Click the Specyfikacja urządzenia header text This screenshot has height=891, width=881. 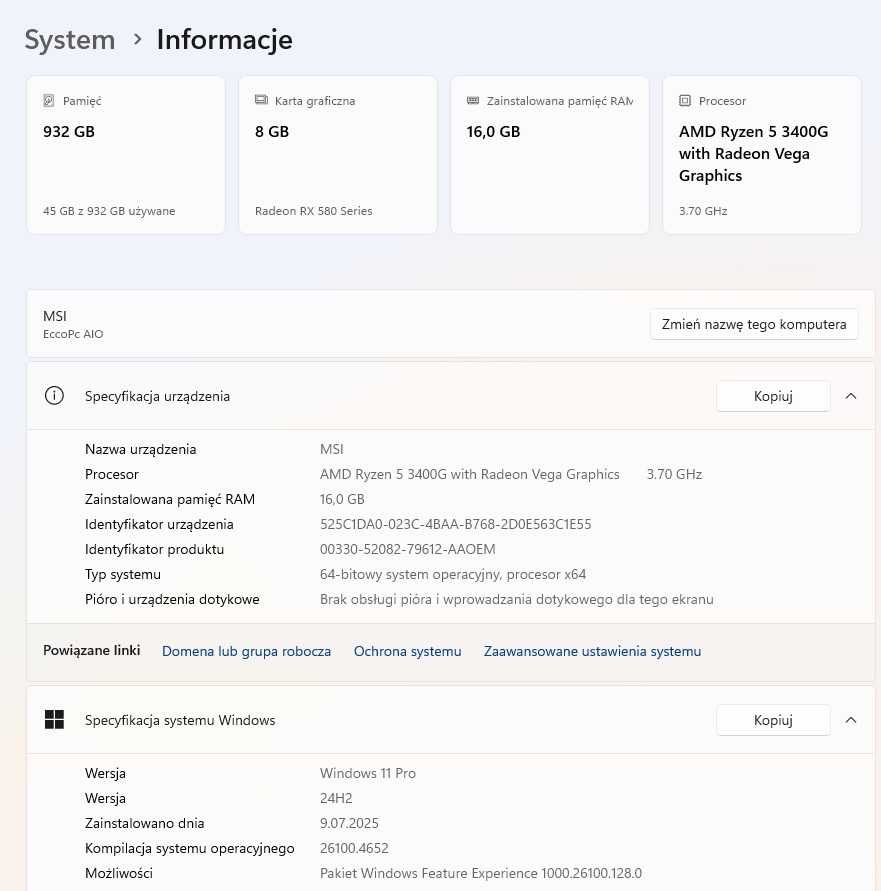click(157, 396)
